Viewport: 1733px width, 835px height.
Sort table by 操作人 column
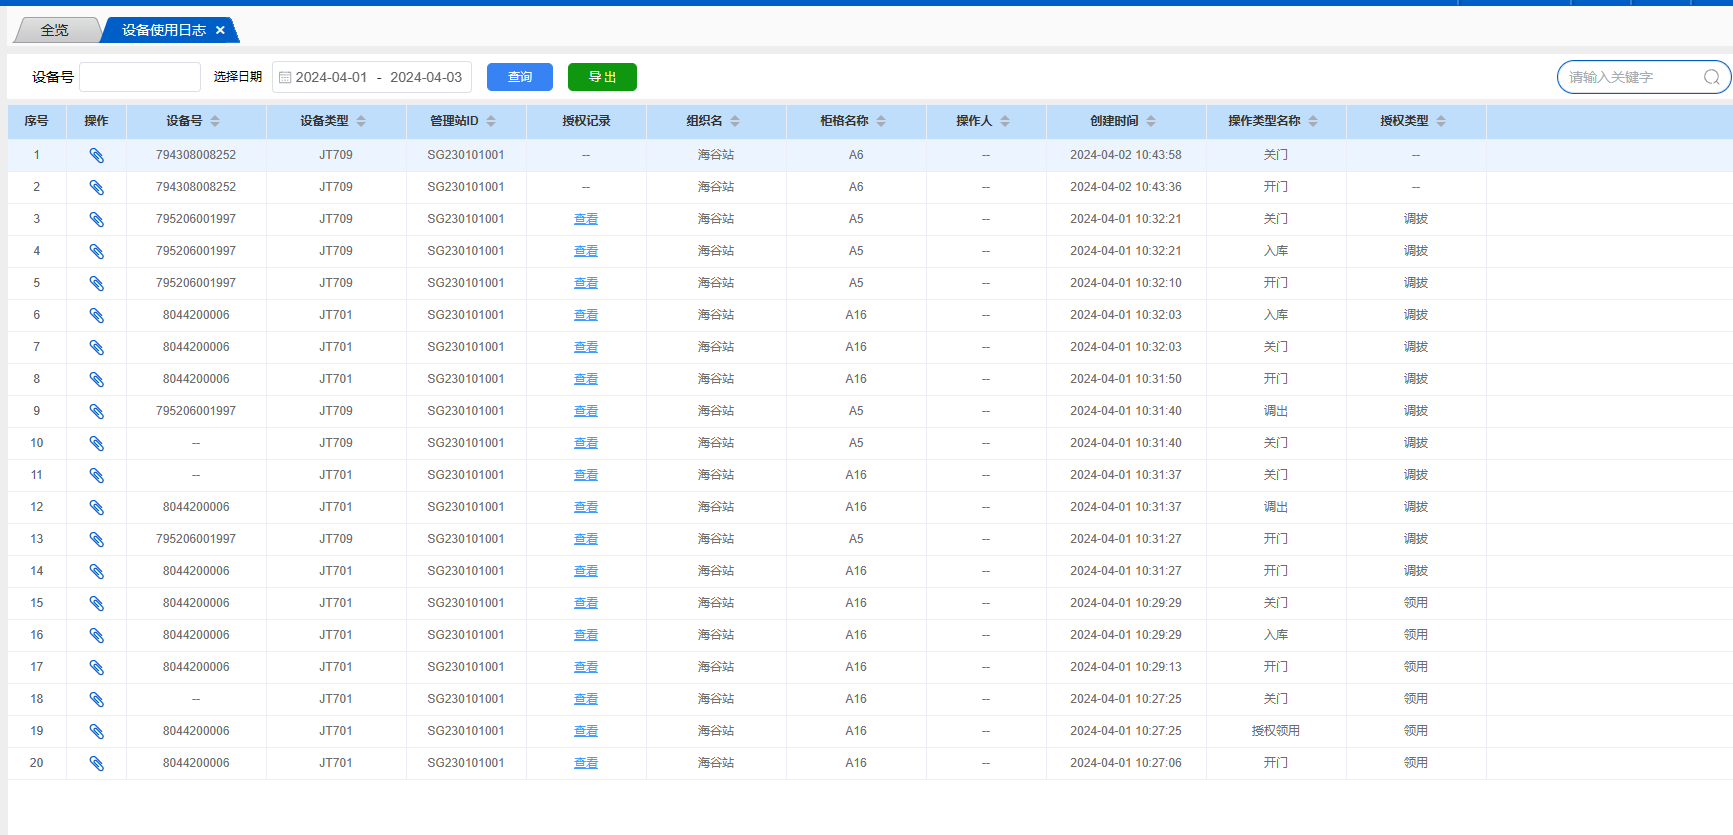click(1005, 121)
